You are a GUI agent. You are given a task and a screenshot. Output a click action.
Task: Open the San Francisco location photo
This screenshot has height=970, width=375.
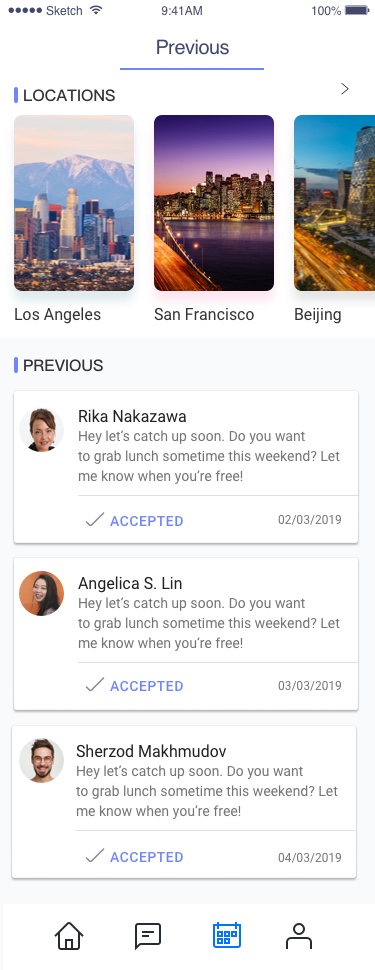(214, 203)
